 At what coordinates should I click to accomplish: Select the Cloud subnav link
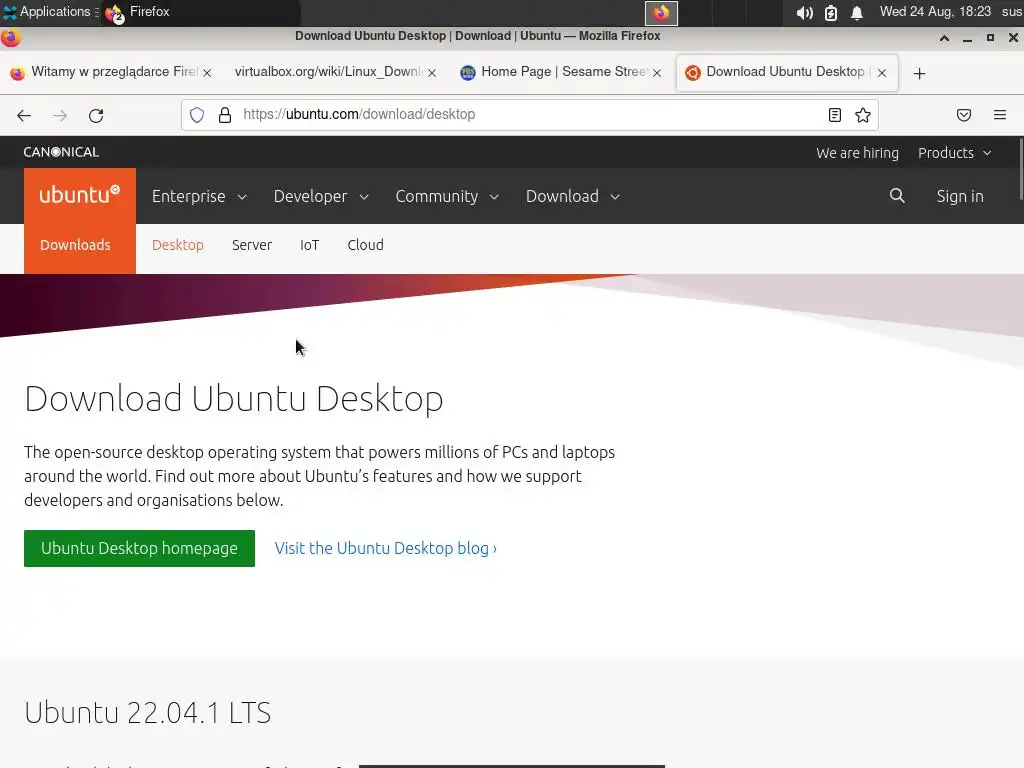click(366, 245)
